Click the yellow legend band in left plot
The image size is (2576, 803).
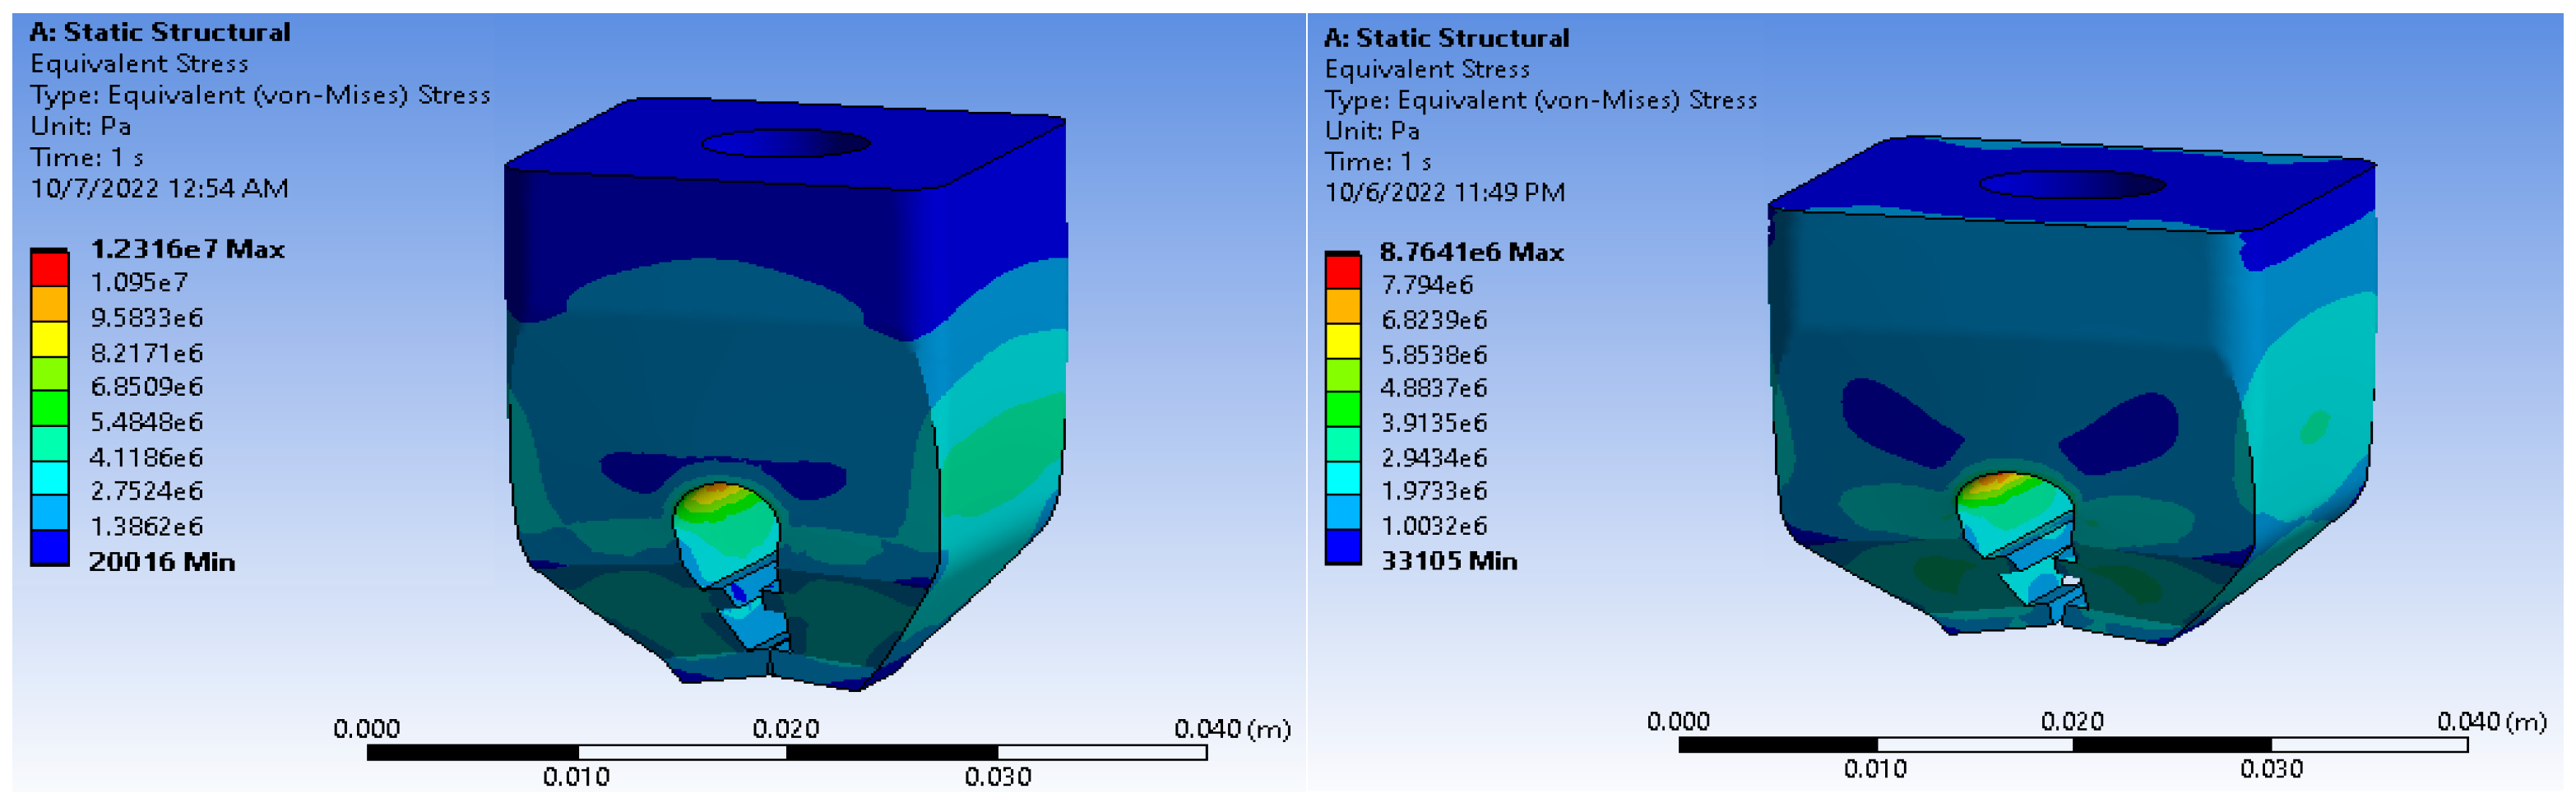point(49,340)
